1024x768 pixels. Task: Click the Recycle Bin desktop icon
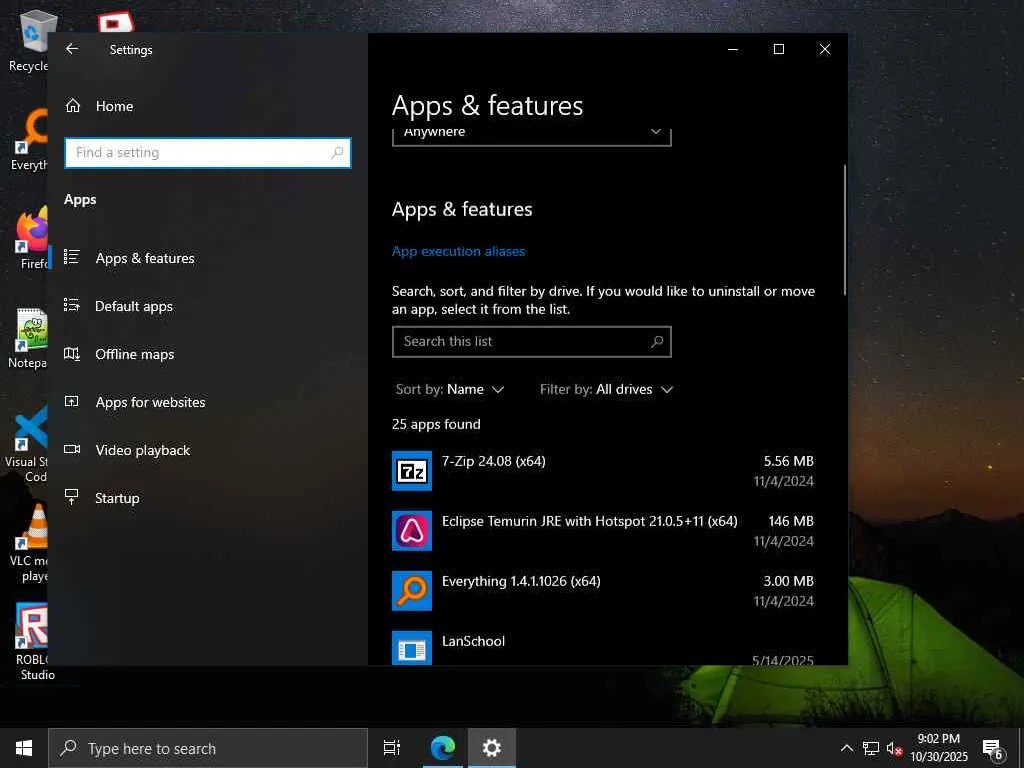[29, 40]
